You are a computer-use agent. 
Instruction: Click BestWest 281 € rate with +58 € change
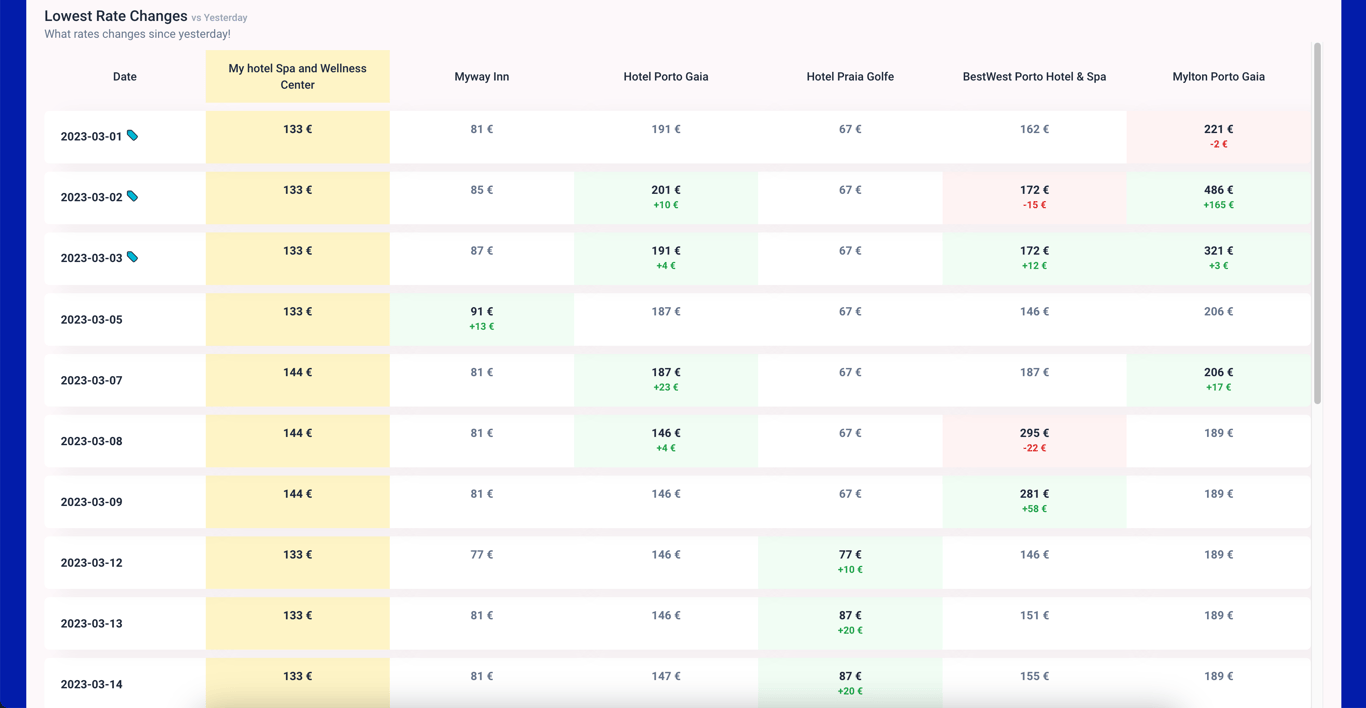pos(1034,502)
